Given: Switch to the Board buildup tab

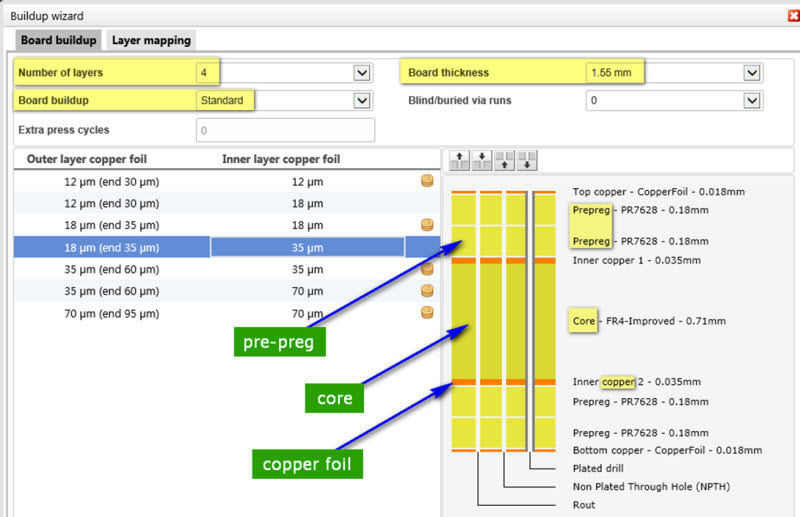Looking at the screenshot, I should pyautogui.click(x=58, y=40).
